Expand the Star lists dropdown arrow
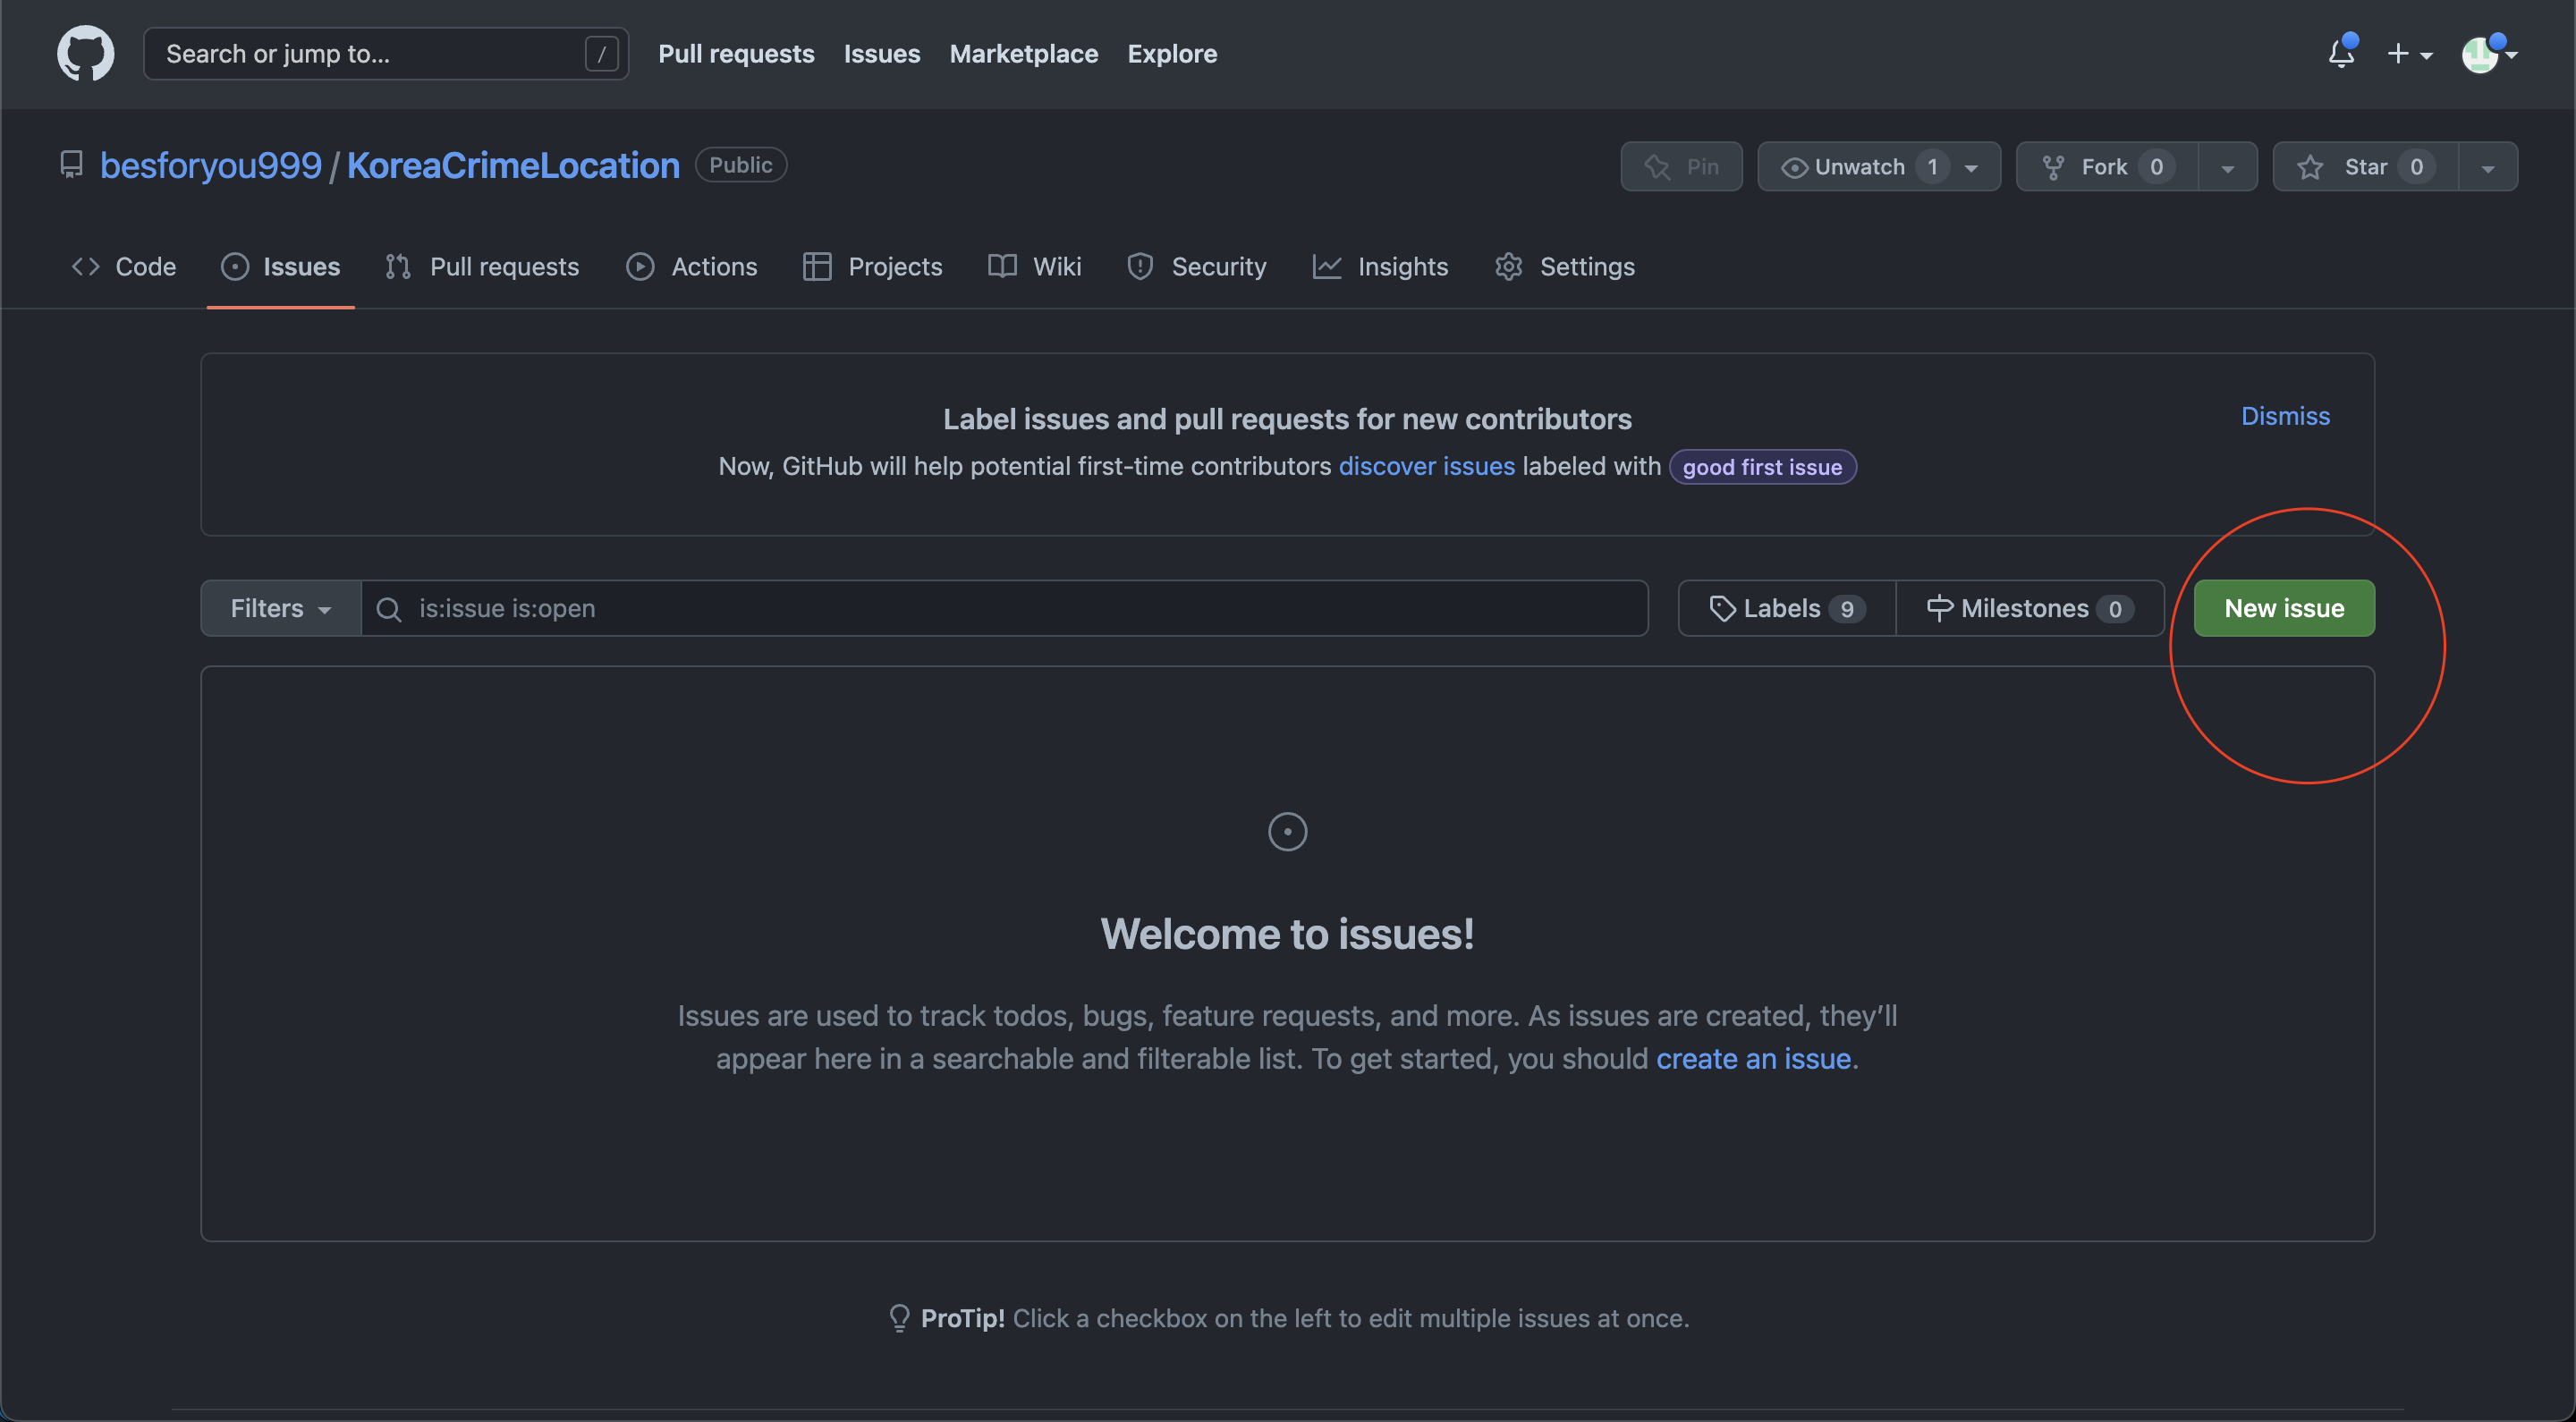The image size is (2576, 1422). coord(2488,166)
